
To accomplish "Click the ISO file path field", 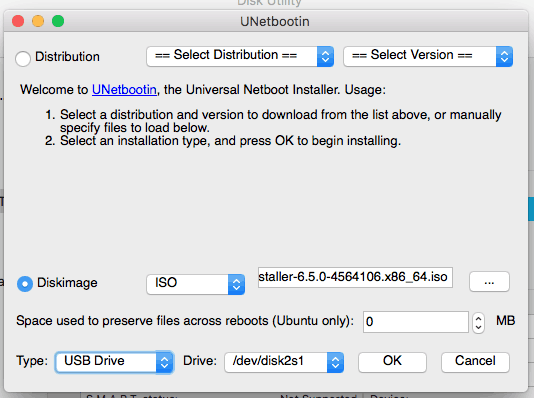I will 355,277.
